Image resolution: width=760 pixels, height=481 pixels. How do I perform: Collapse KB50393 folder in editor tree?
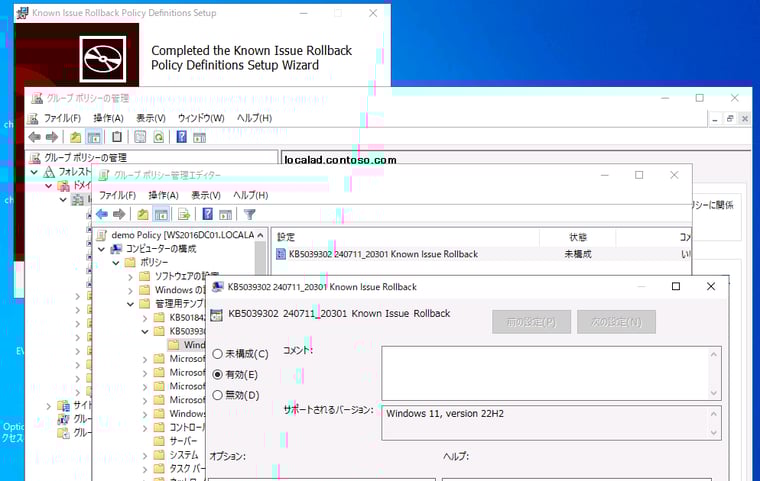pyautogui.click(x=145, y=332)
